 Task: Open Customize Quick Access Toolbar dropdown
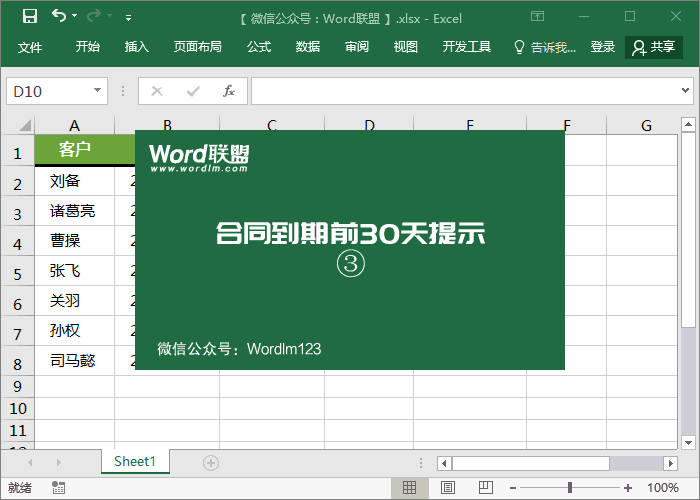click(x=129, y=18)
